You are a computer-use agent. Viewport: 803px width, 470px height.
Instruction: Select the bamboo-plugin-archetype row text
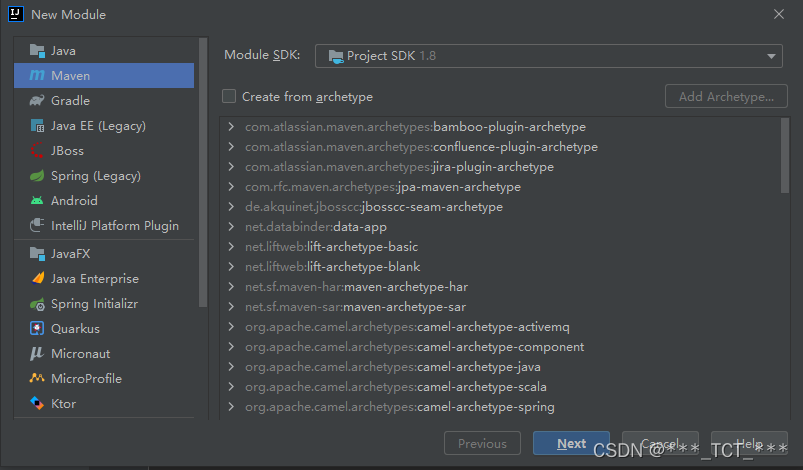(x=415, y=126)
